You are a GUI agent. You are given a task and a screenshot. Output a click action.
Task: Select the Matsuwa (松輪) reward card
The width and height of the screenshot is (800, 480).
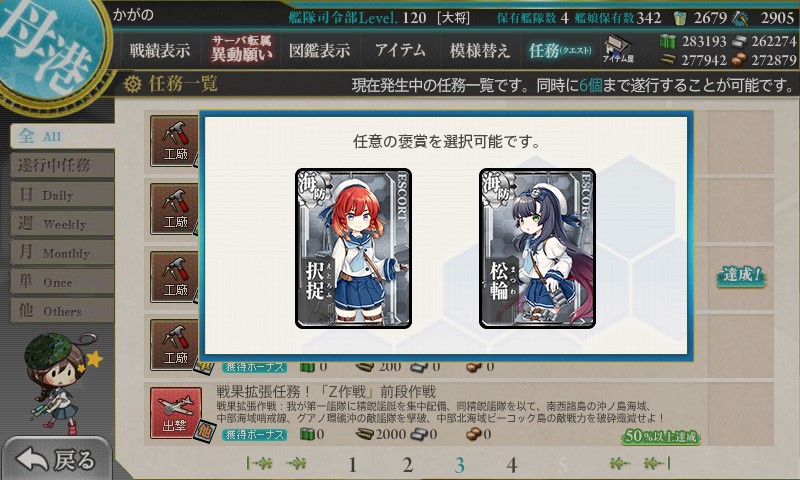click(537, 248)
